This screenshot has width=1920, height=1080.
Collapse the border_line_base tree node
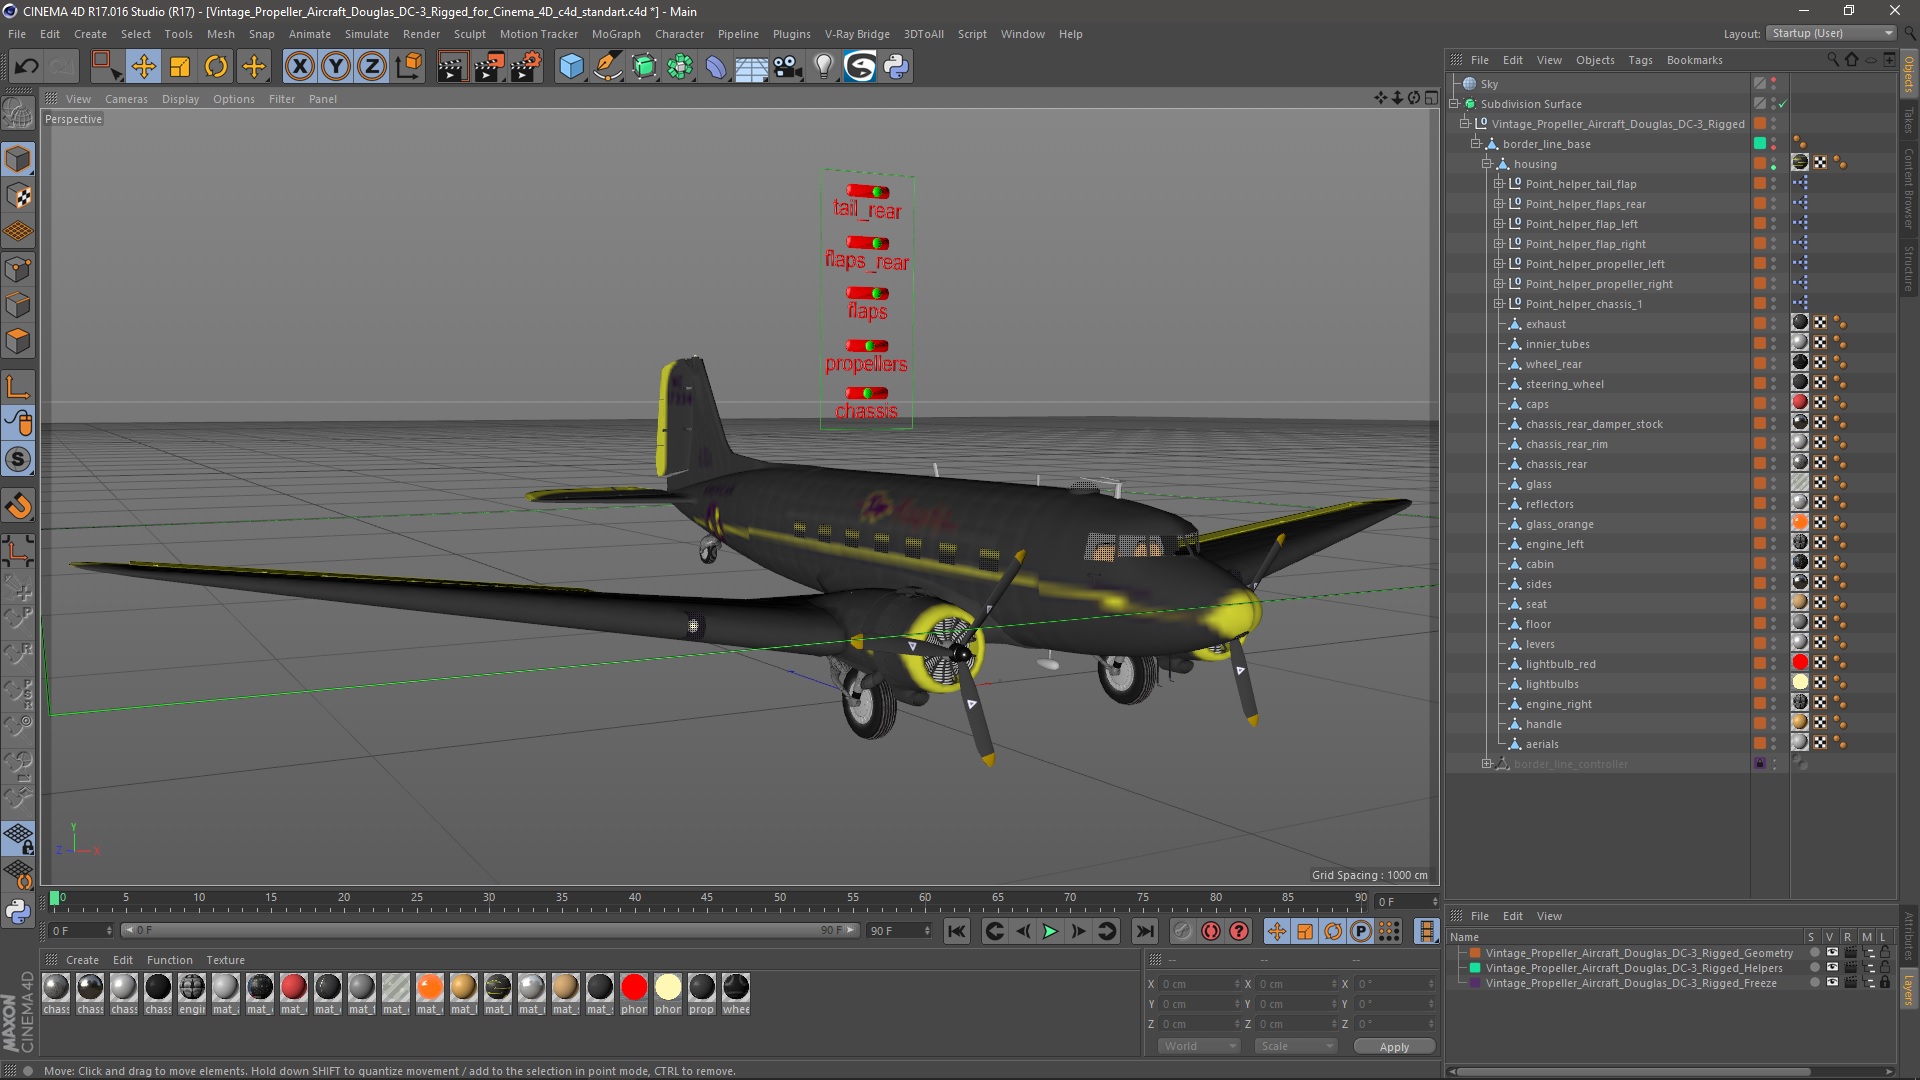coord(1476,144)
